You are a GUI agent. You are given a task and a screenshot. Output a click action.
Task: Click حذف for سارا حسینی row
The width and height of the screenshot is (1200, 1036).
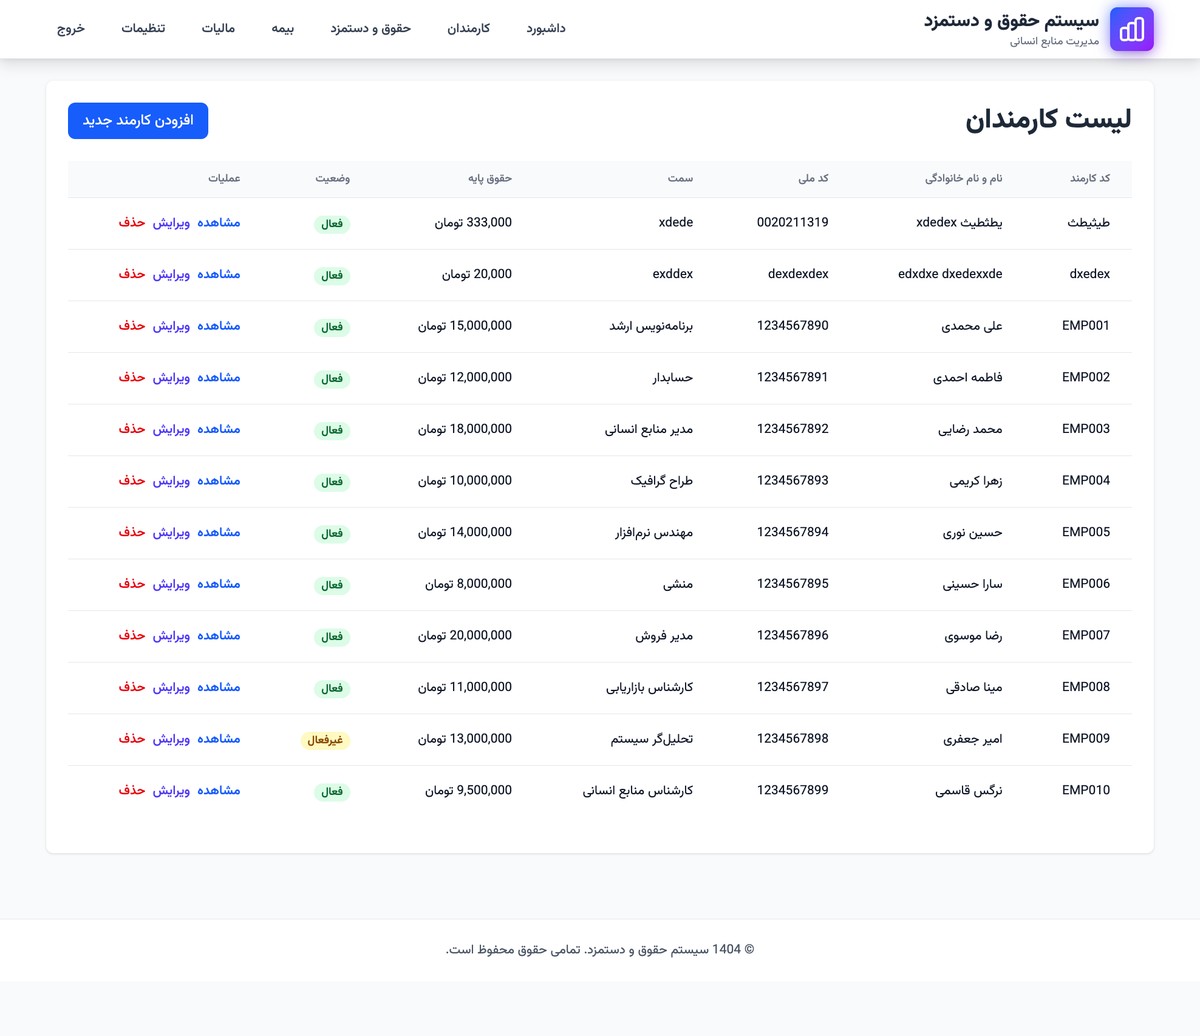tap(132, 584)
